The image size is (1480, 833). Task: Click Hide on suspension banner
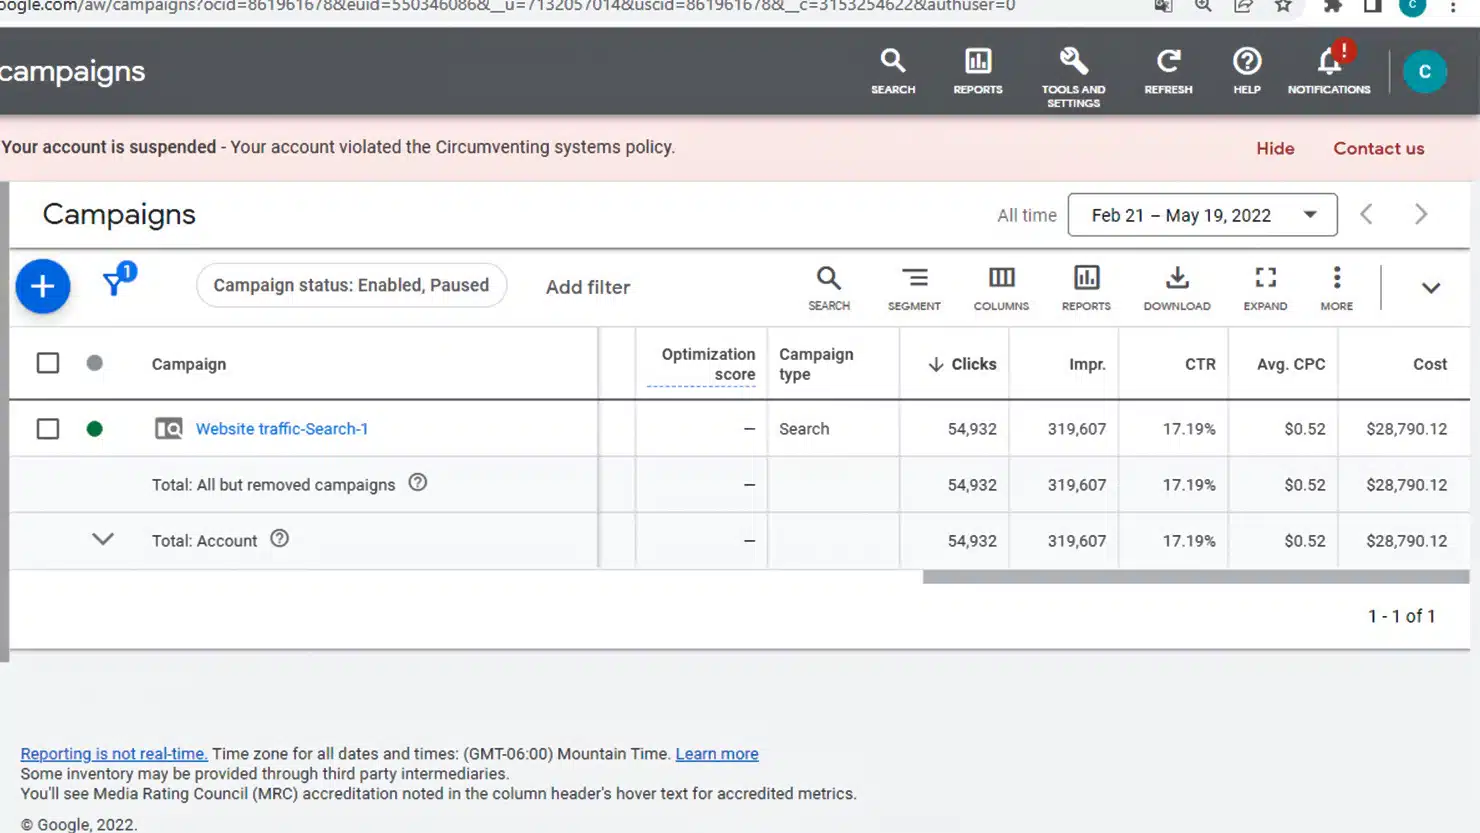point(1275,148)
